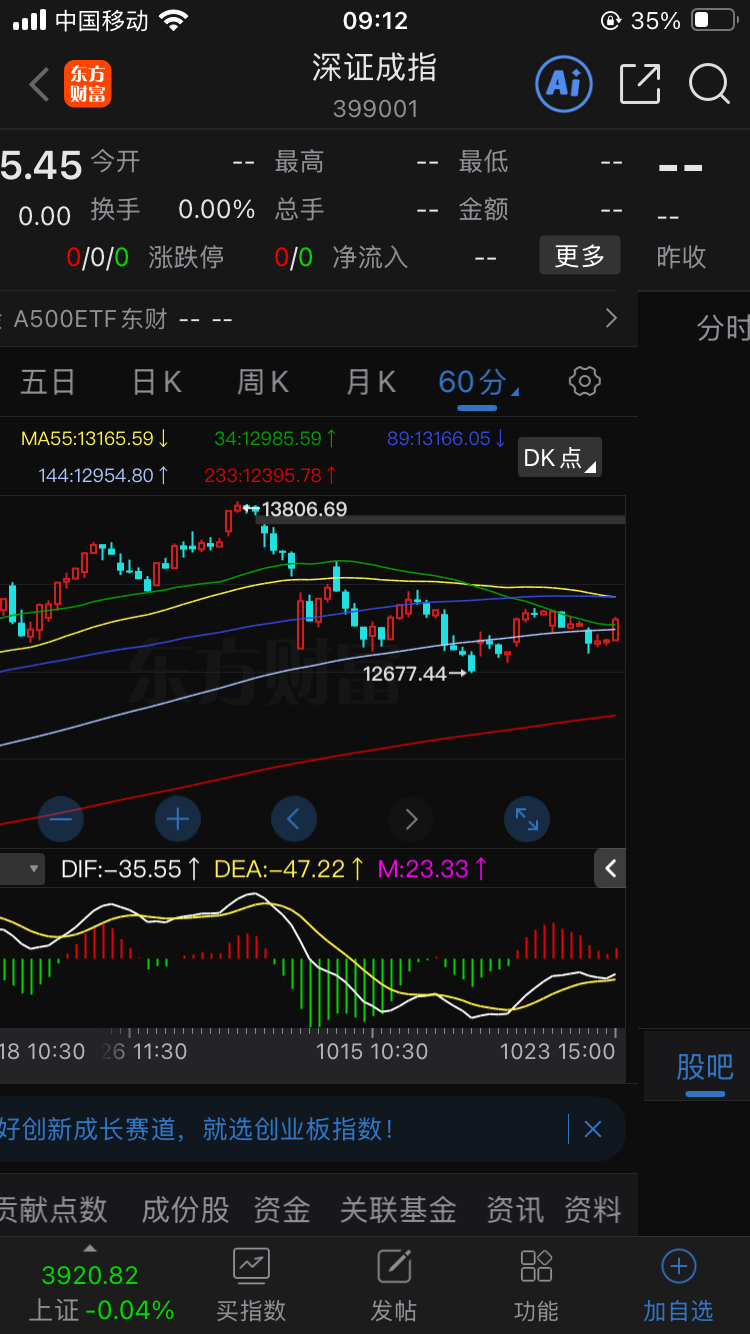Tap the MACD histogram chart area
Viewport: 750px width, 1334px height.
[312, 958]
